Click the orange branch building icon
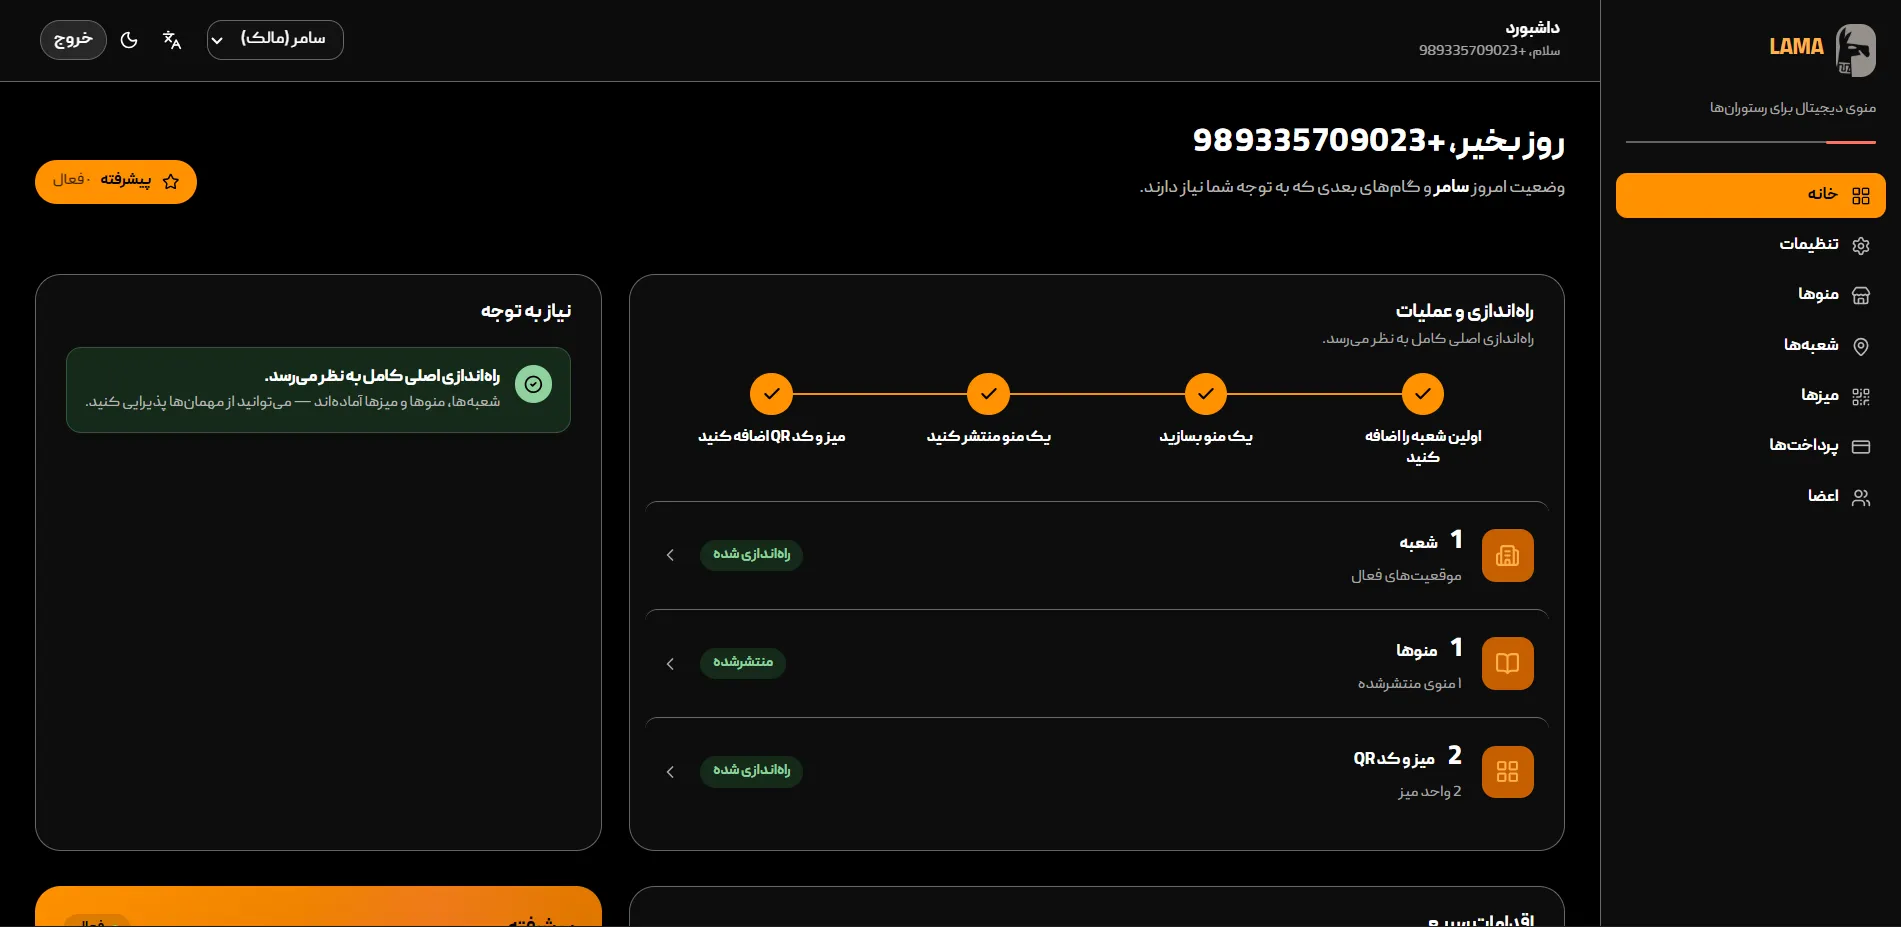1901x927 pixels. coord(1507,555)
